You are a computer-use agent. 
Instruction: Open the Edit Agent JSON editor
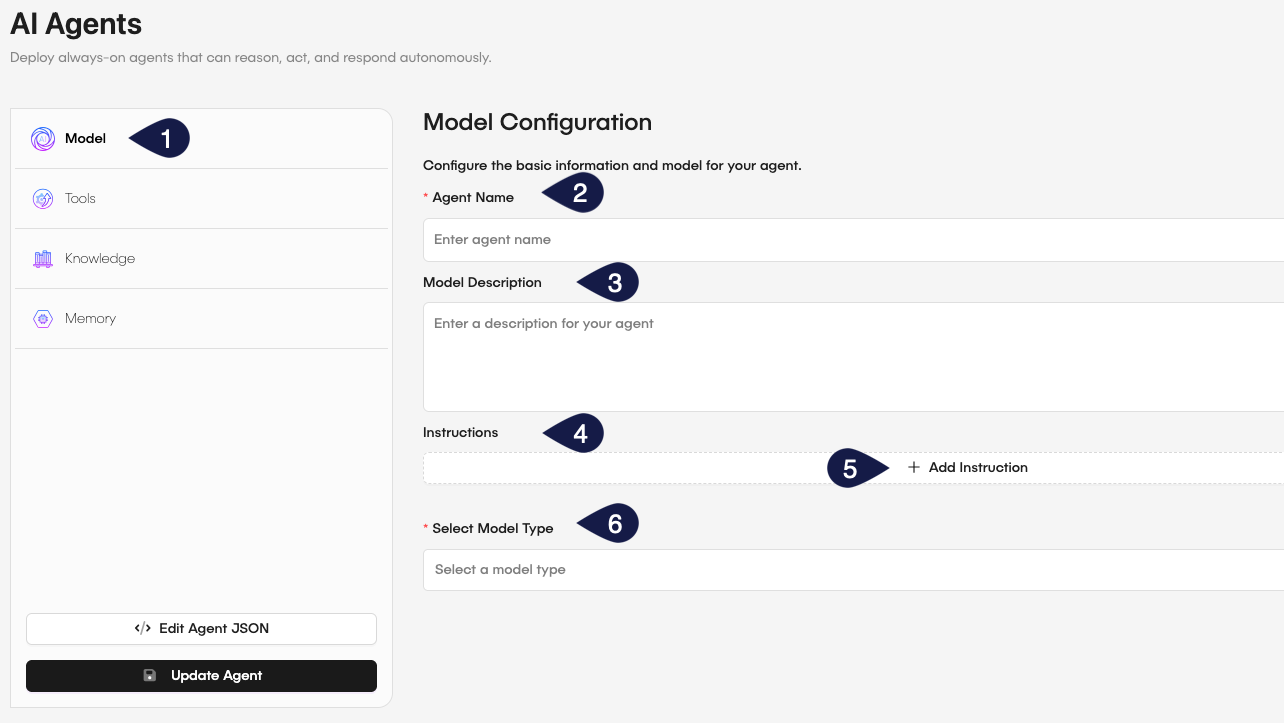pos(200,628)
